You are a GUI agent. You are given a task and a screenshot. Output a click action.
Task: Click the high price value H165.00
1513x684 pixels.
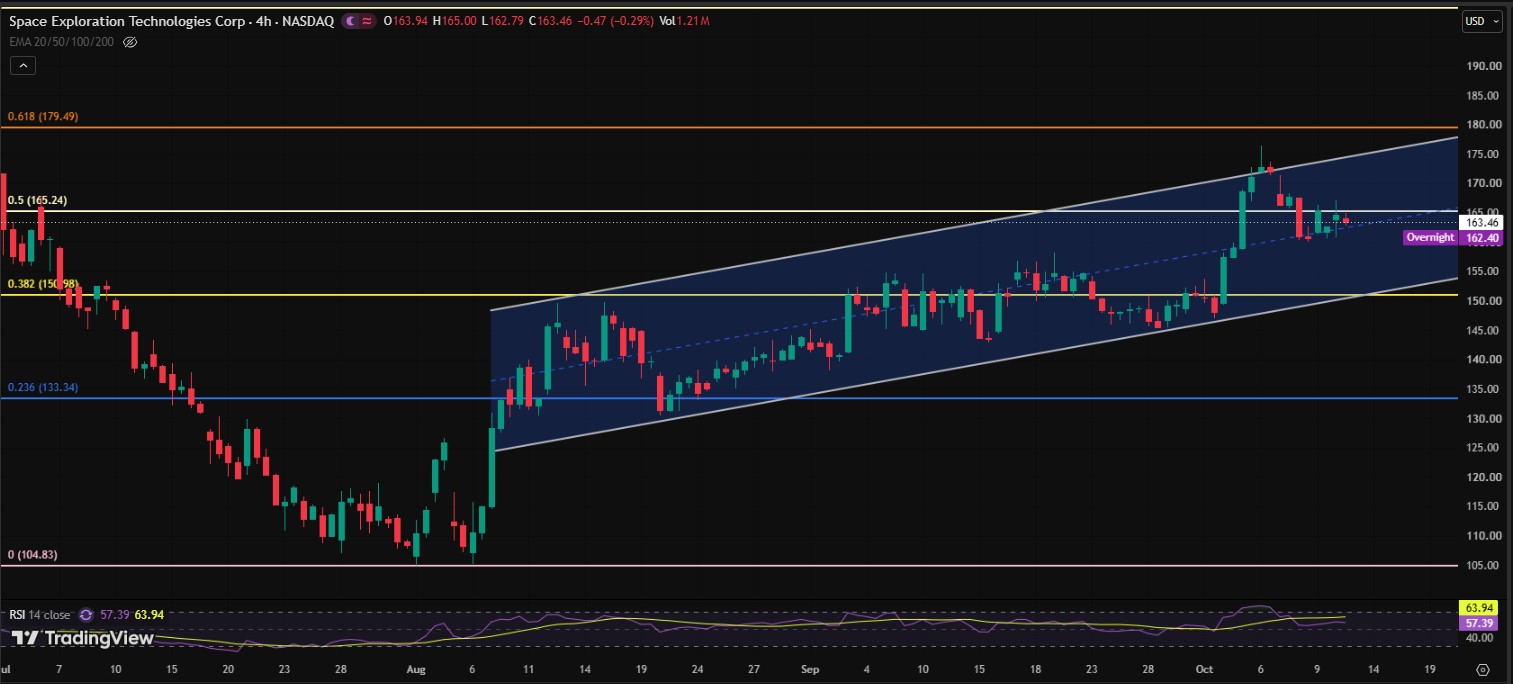(456, 20)
